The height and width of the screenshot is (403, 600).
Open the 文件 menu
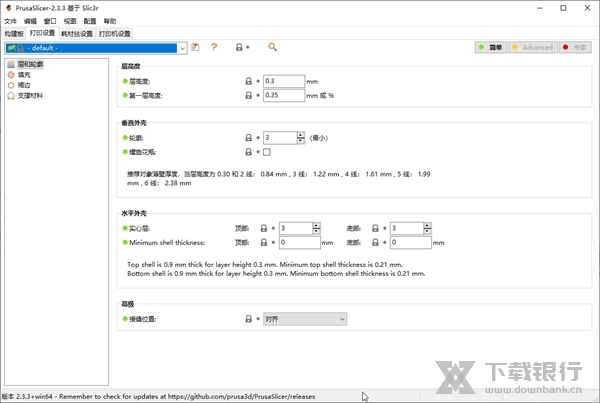10,21
